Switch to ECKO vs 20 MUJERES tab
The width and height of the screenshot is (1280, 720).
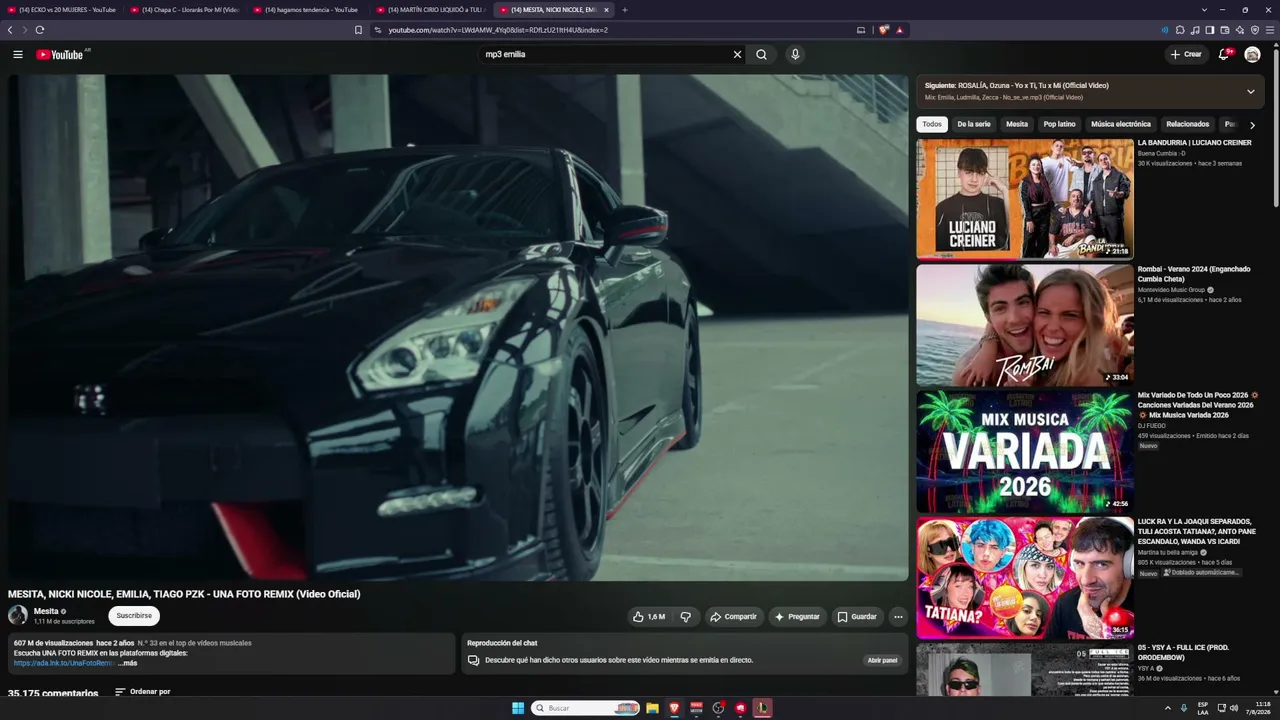(x=62, y=10)
